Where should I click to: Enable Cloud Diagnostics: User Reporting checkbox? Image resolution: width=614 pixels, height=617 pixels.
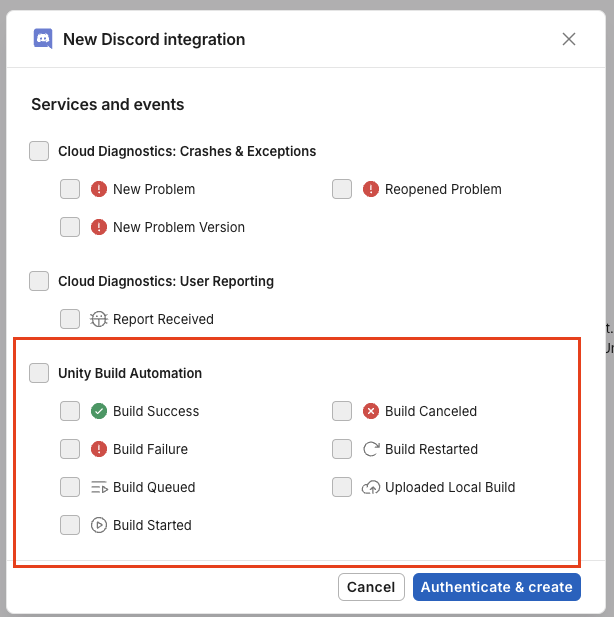pos(39,281)
